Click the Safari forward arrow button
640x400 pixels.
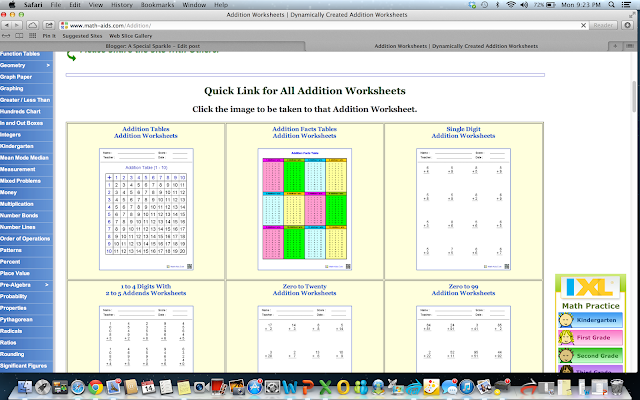17,25
